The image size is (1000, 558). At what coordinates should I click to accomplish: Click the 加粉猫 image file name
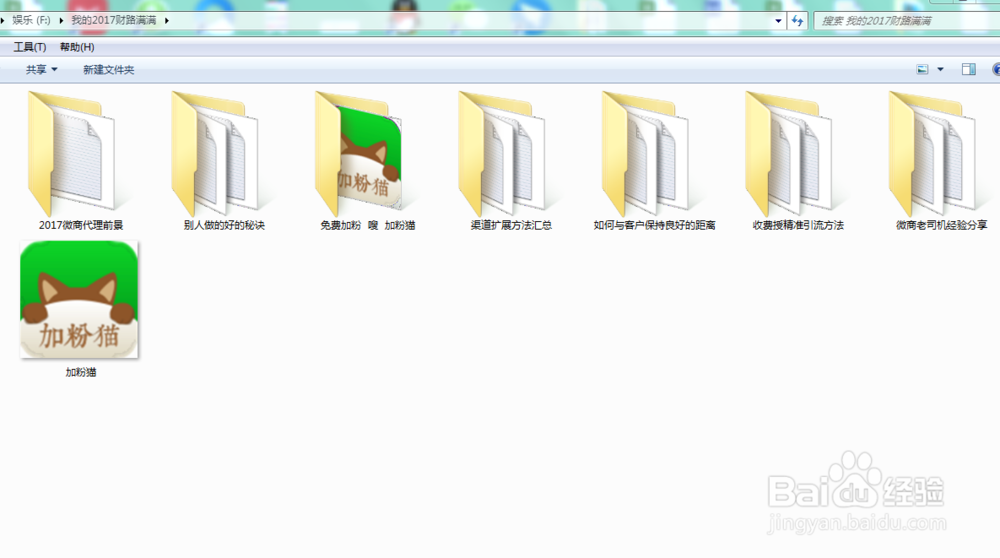coord(81,372)
